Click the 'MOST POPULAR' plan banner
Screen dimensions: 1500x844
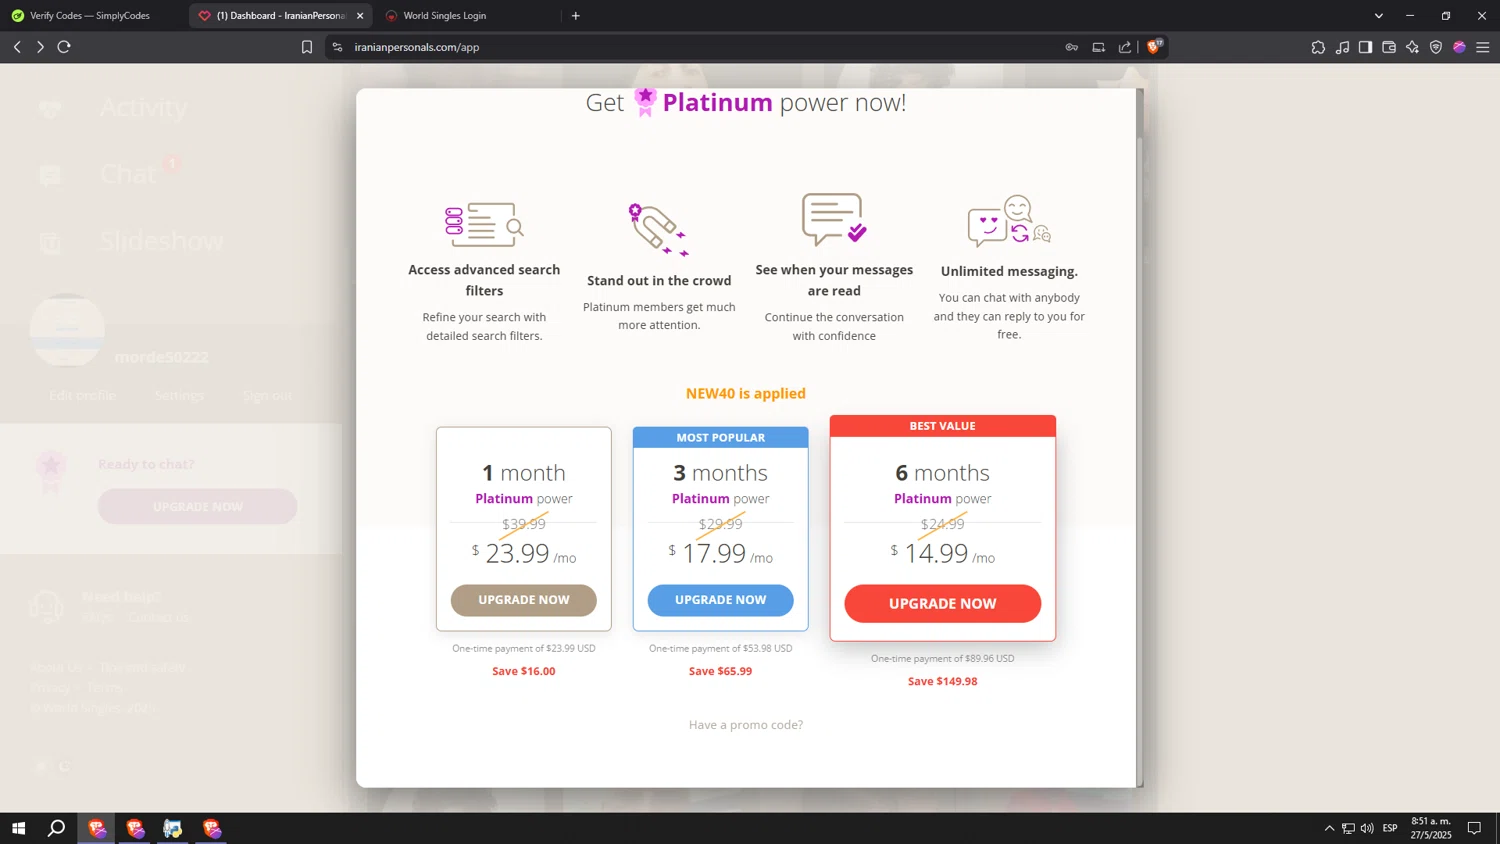720,437
